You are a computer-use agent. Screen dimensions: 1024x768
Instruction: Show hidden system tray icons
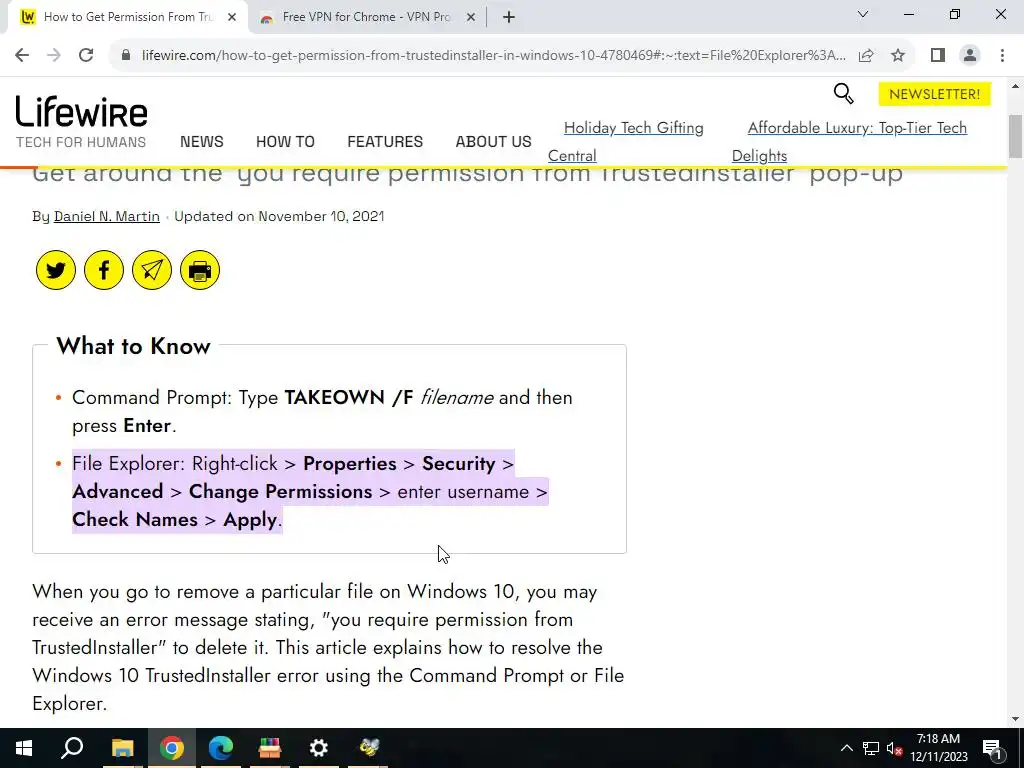pyautogui.click(x=846, y=748)
